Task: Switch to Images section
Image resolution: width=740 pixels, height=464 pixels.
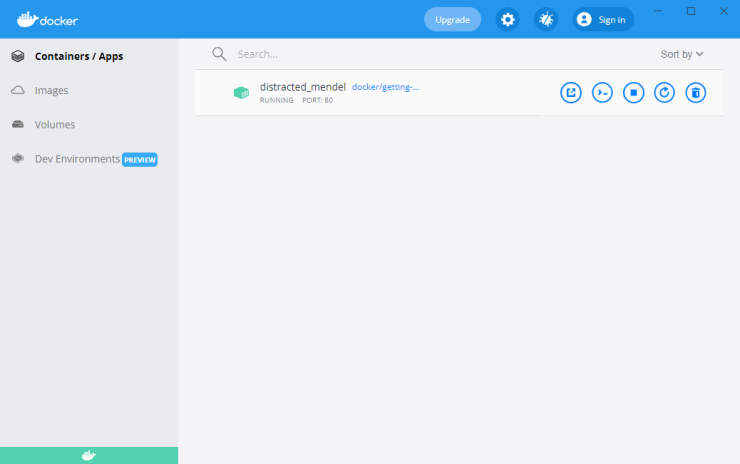Action: 51,90
